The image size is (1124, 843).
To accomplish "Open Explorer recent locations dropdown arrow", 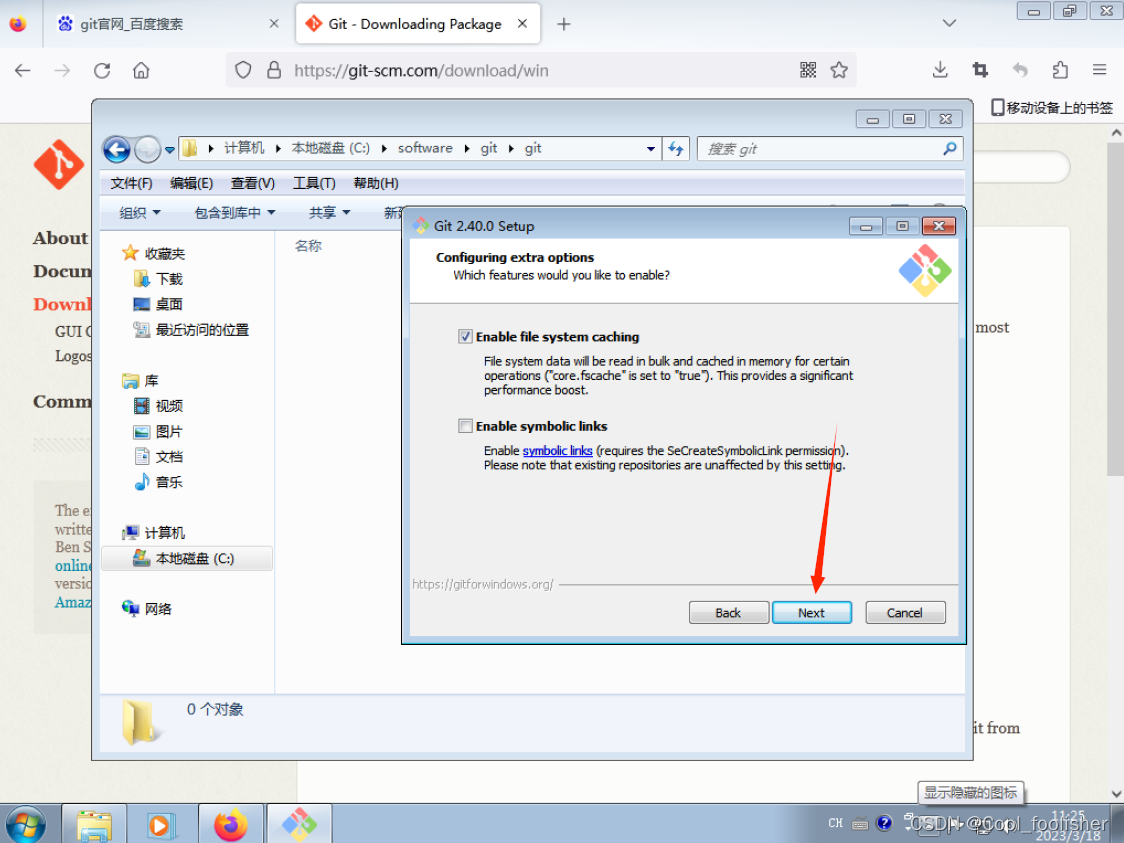I will (x=170, y=150).
